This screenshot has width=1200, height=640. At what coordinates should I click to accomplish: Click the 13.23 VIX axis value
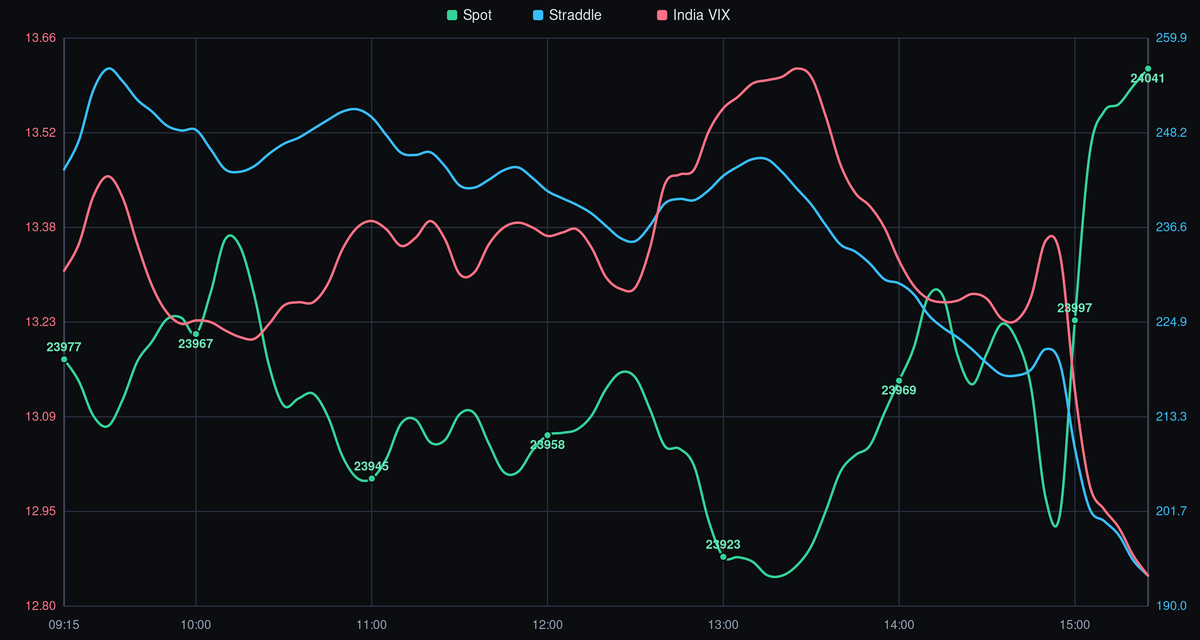(40, 322)
